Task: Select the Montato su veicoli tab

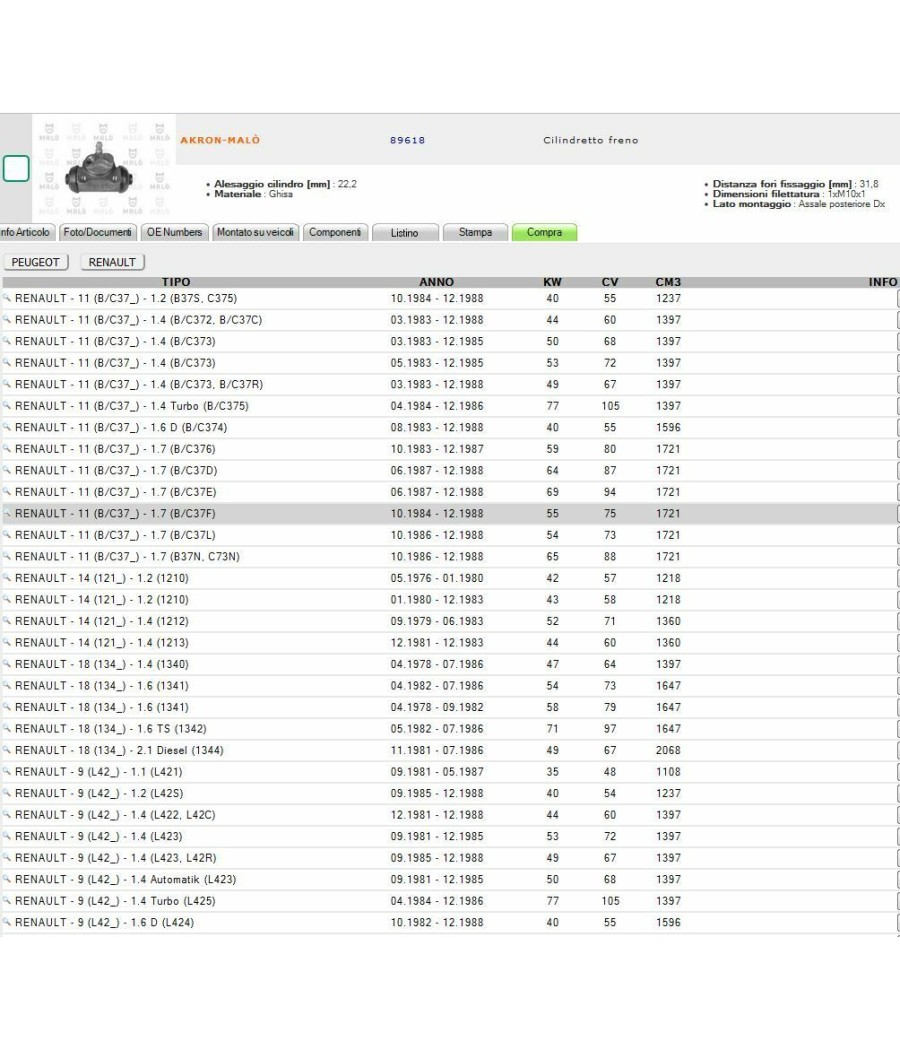Action: tap(255, 232)
